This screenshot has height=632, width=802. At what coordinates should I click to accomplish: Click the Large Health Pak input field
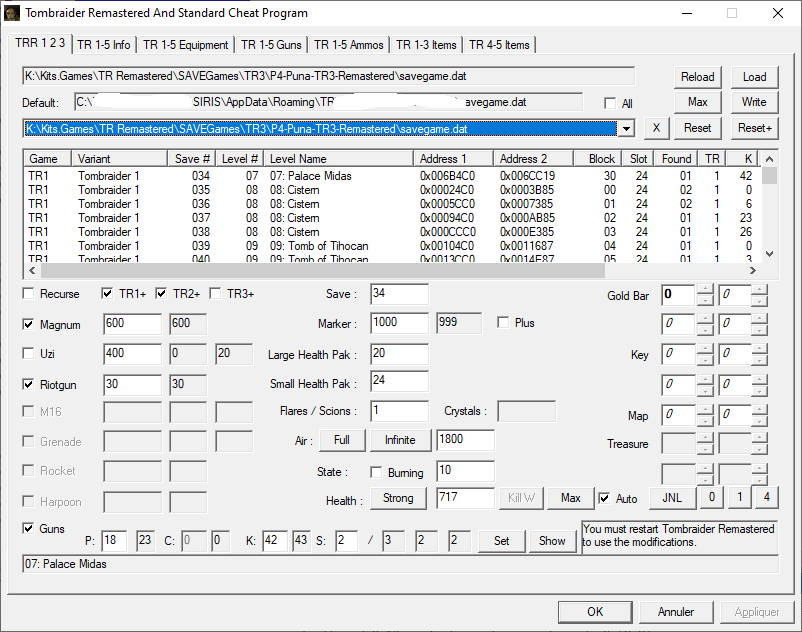tap(399, 355)
